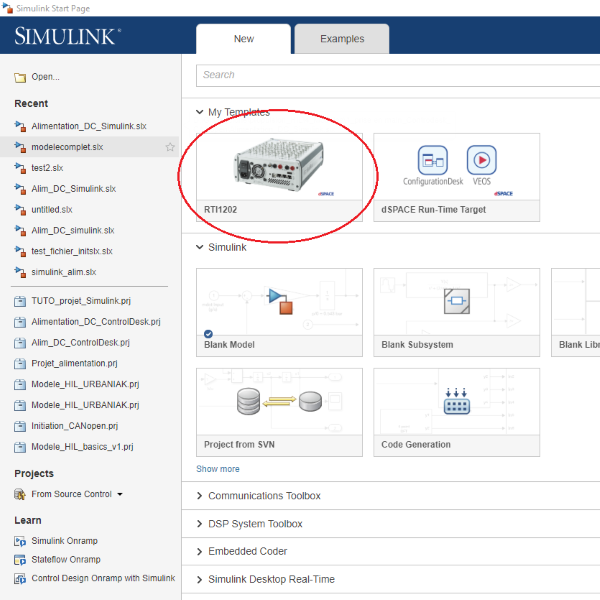Screen dimensions: 600x600
Task: Click the model icon beside untitled.slx
Action: click(20, 209)
